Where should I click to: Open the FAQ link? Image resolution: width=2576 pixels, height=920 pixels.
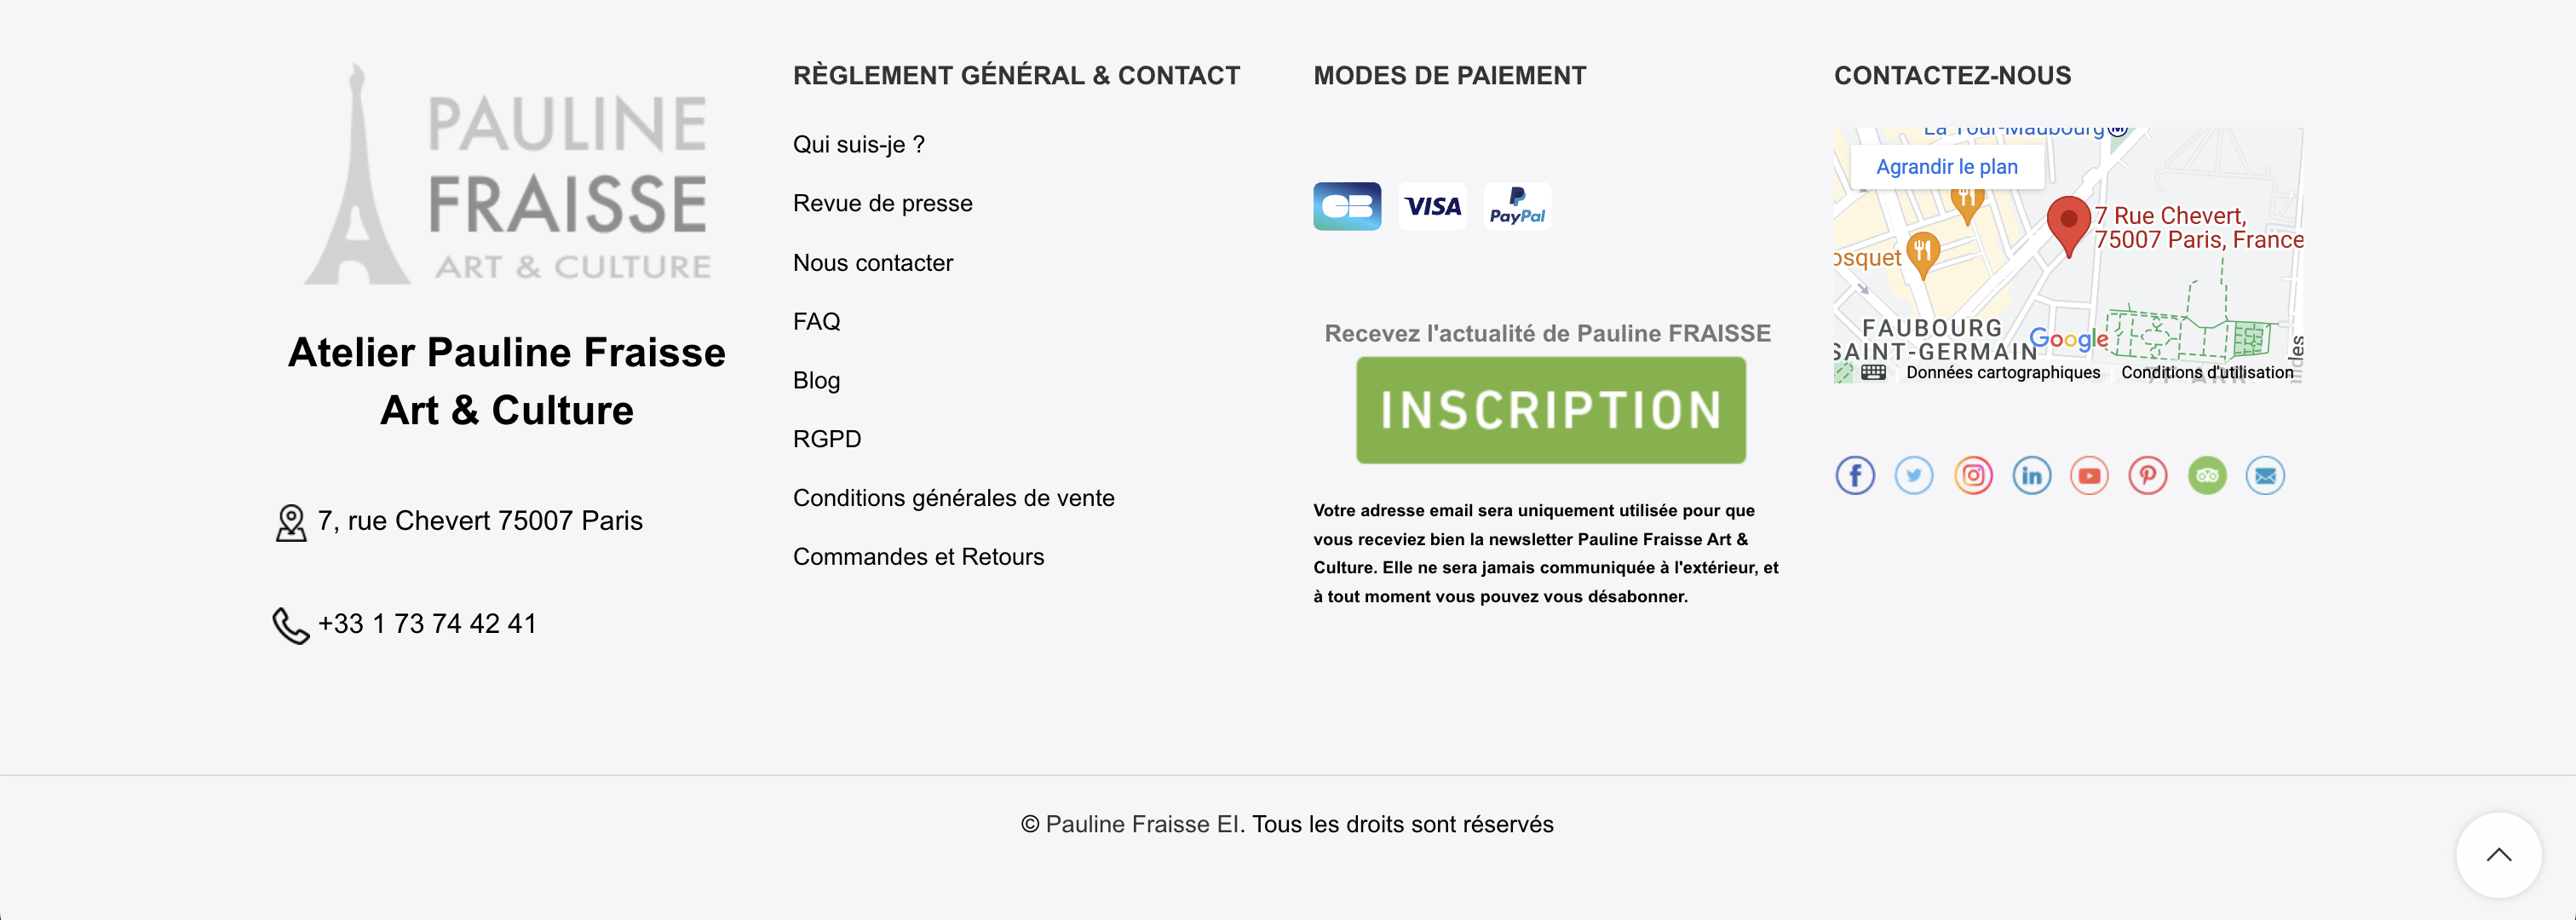coord(816,322)
